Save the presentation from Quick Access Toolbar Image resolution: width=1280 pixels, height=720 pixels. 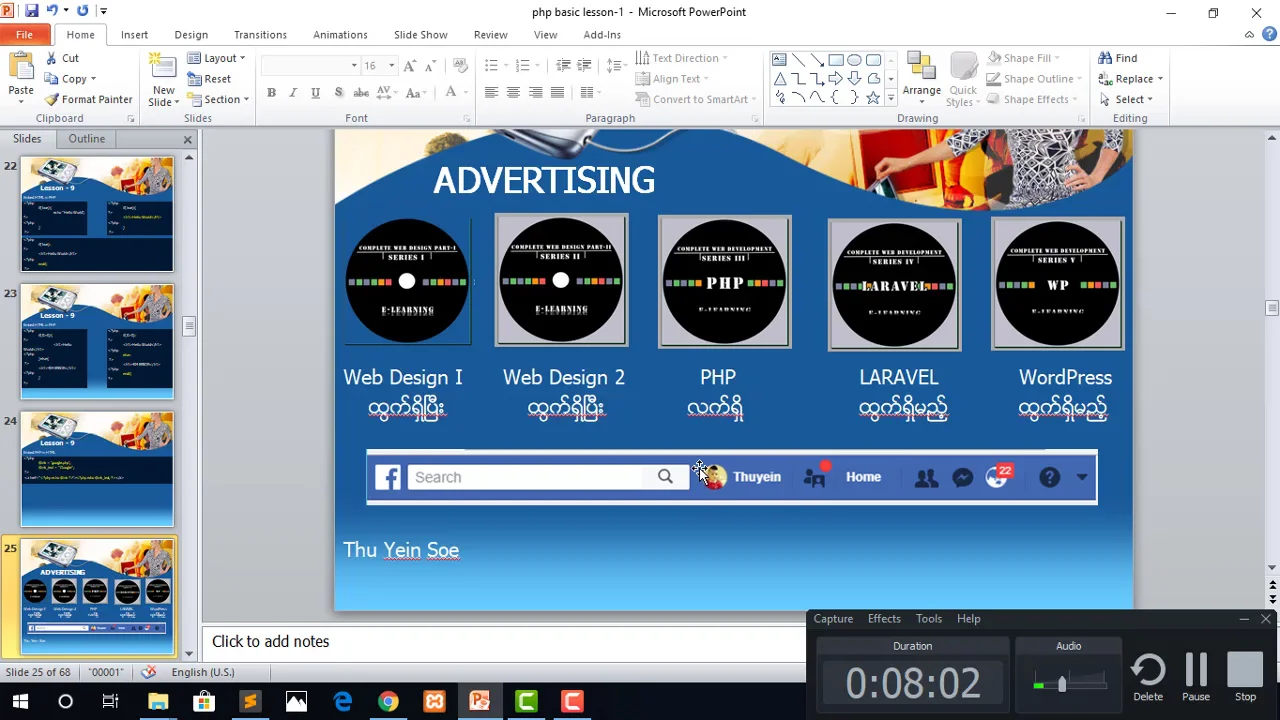click(x=32, y=11)
